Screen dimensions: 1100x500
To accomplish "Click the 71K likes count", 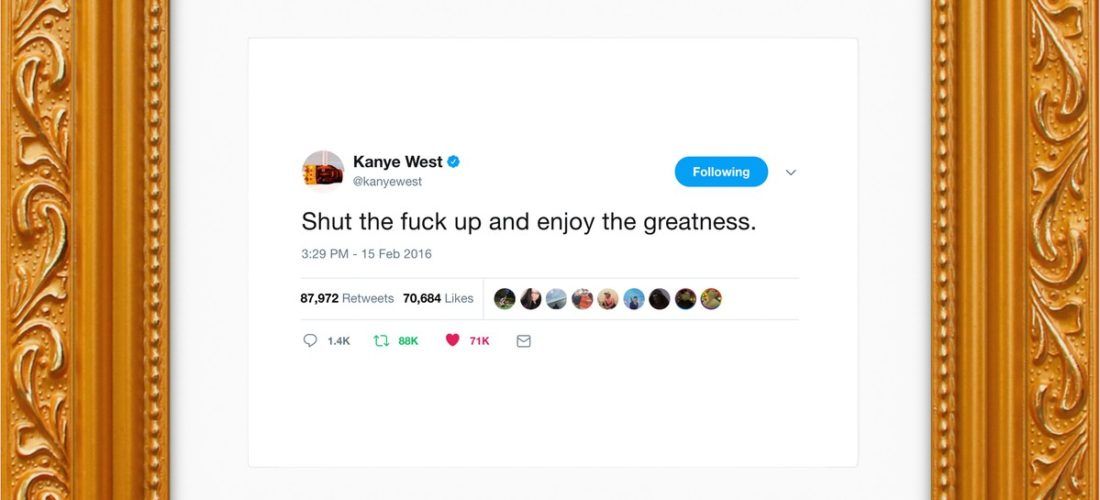I will coord(480,341).
